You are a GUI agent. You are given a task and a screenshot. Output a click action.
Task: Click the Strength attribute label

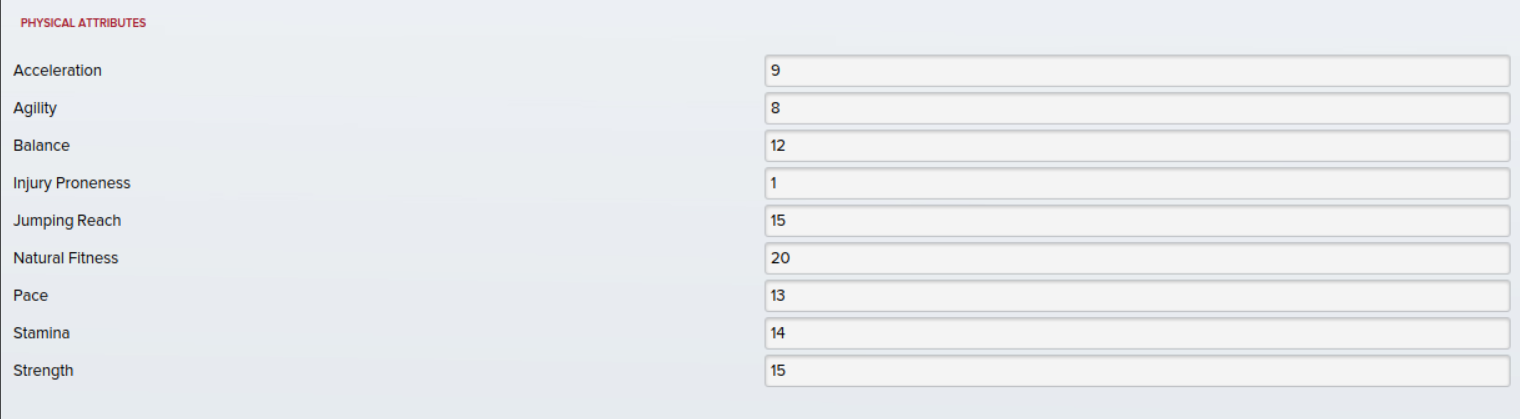pos(43,371)
